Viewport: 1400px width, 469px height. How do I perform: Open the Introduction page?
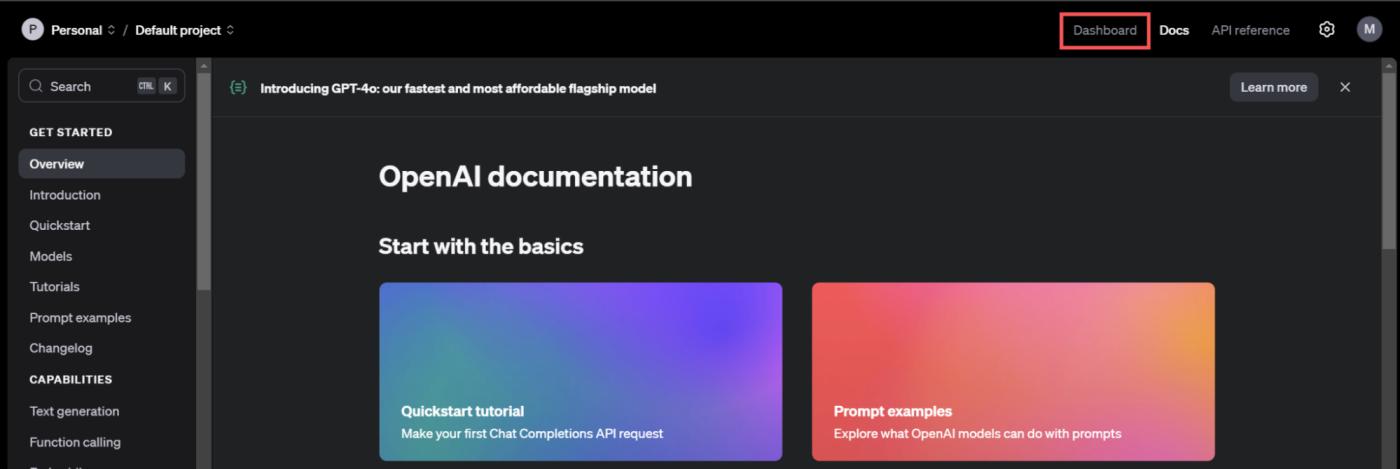point(65,195)
